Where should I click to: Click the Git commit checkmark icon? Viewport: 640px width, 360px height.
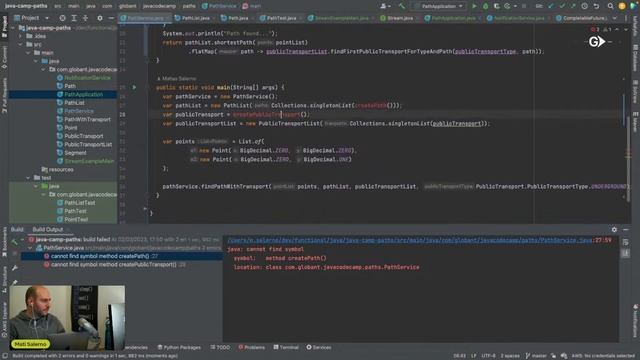562,6
